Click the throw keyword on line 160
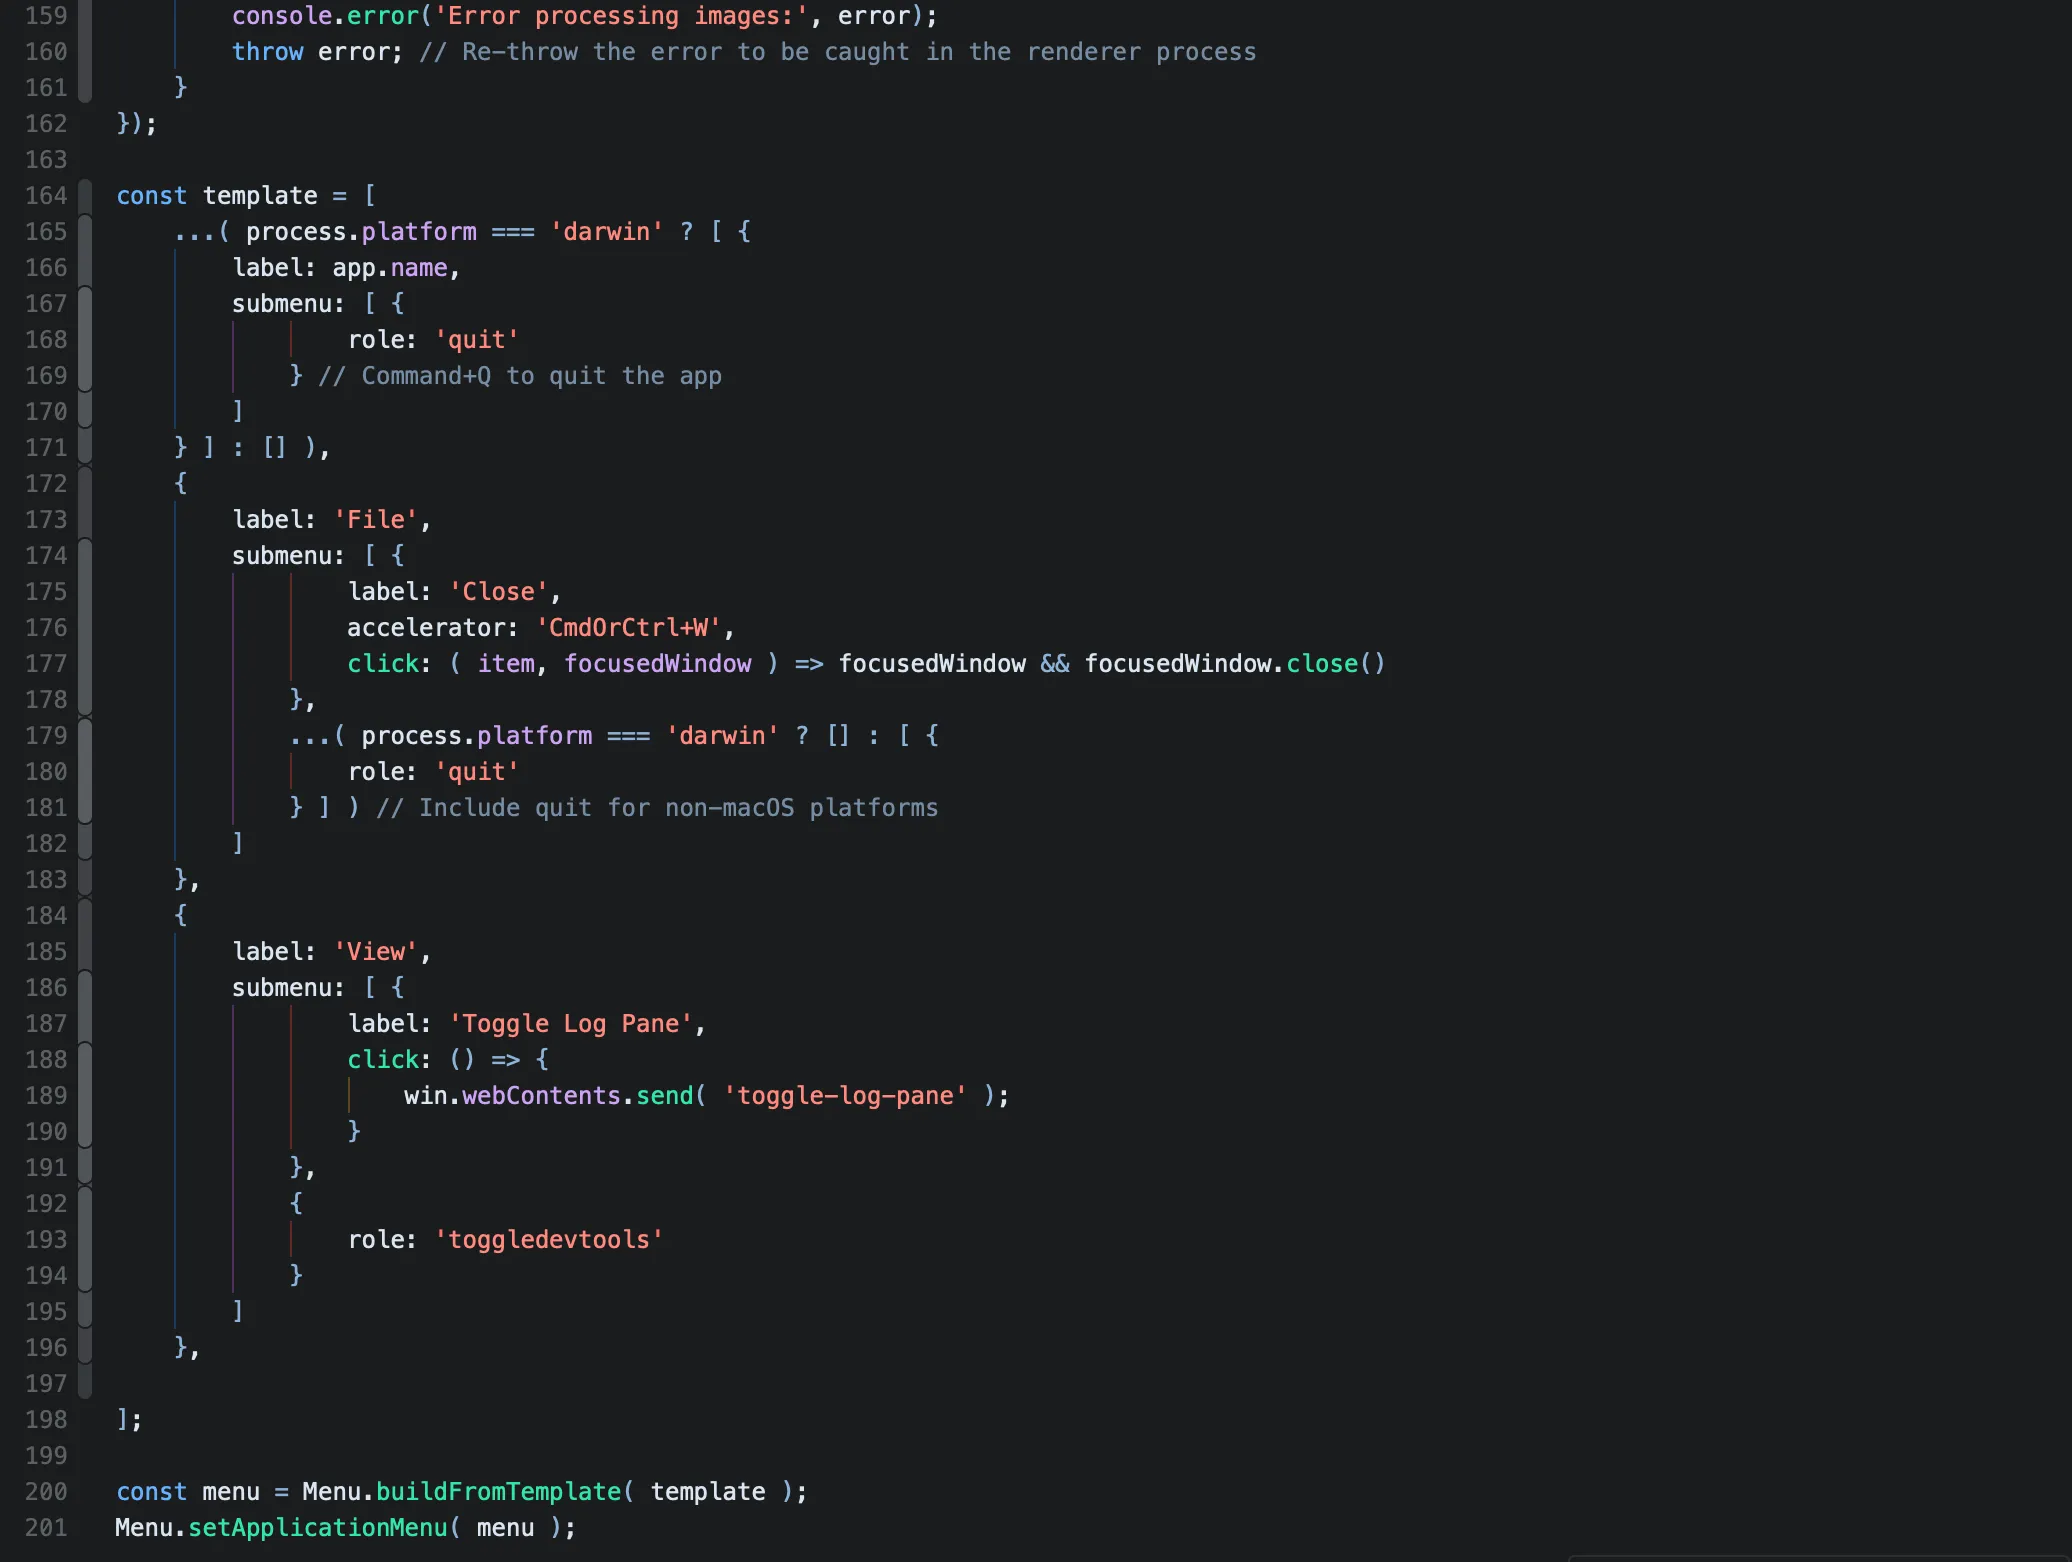The width and height of the screenshot is (2072, 1562). point(267,51)
